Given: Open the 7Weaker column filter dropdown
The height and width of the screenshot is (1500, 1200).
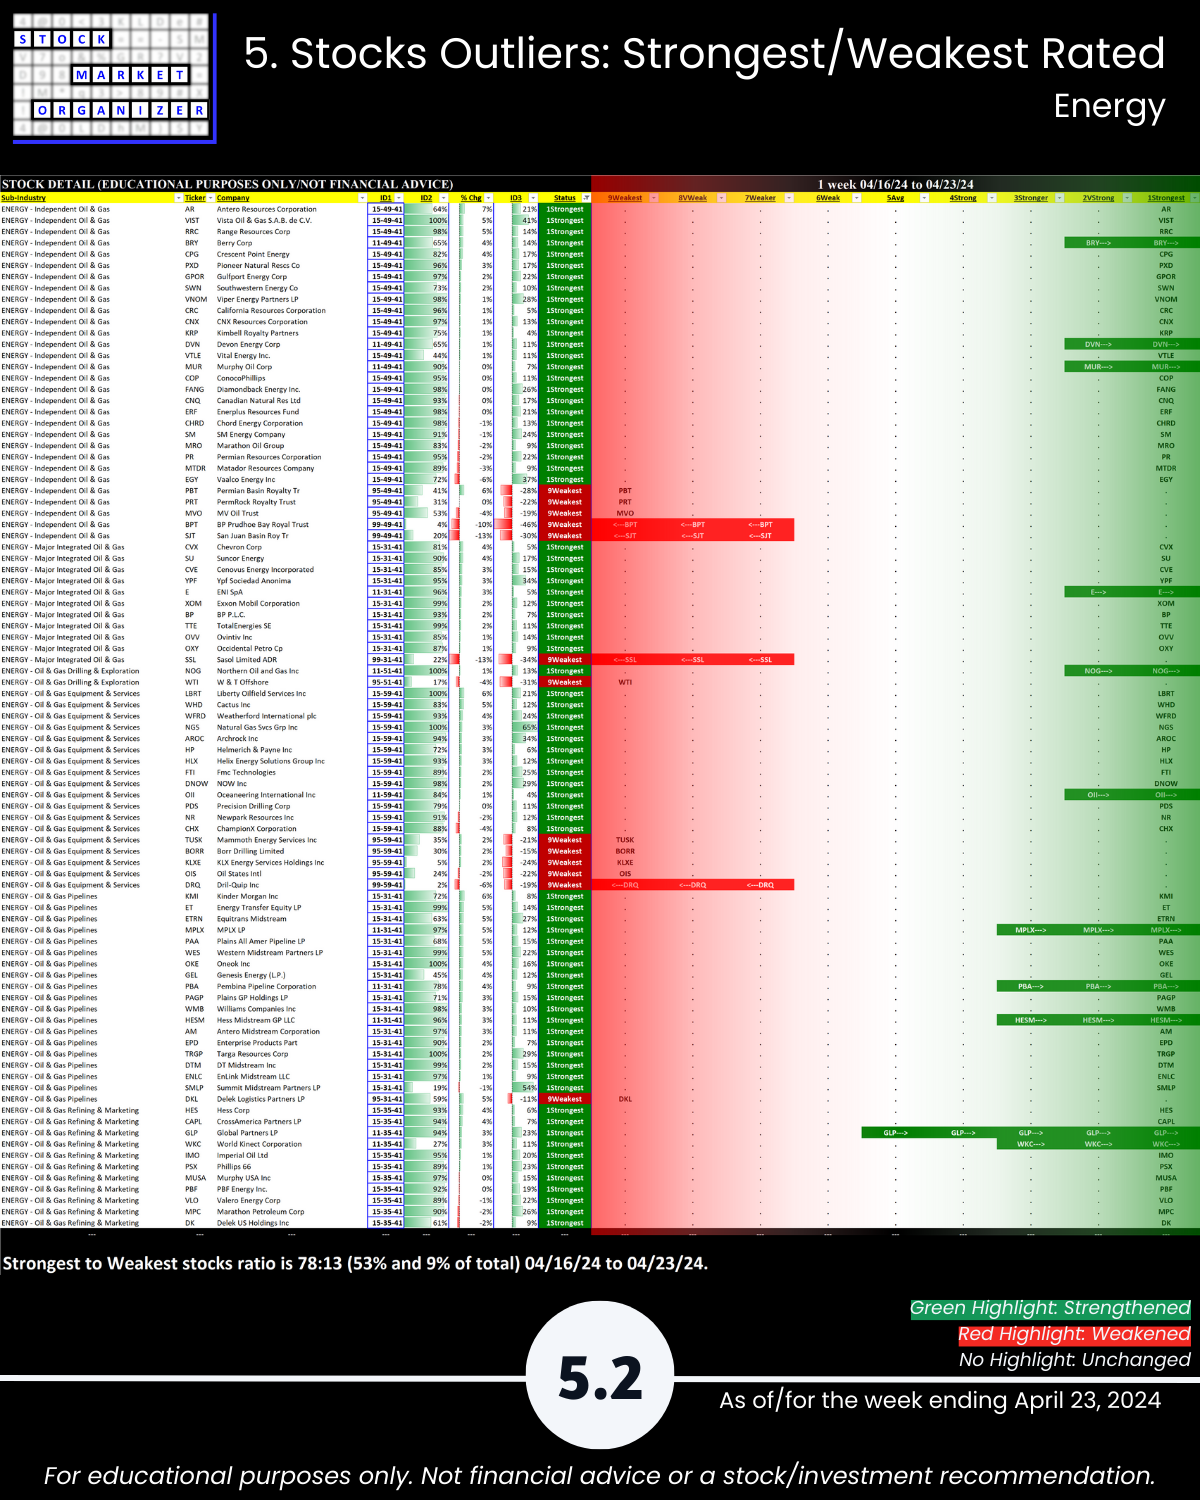Looking at the screenshot, I should (x=789, y=198).
